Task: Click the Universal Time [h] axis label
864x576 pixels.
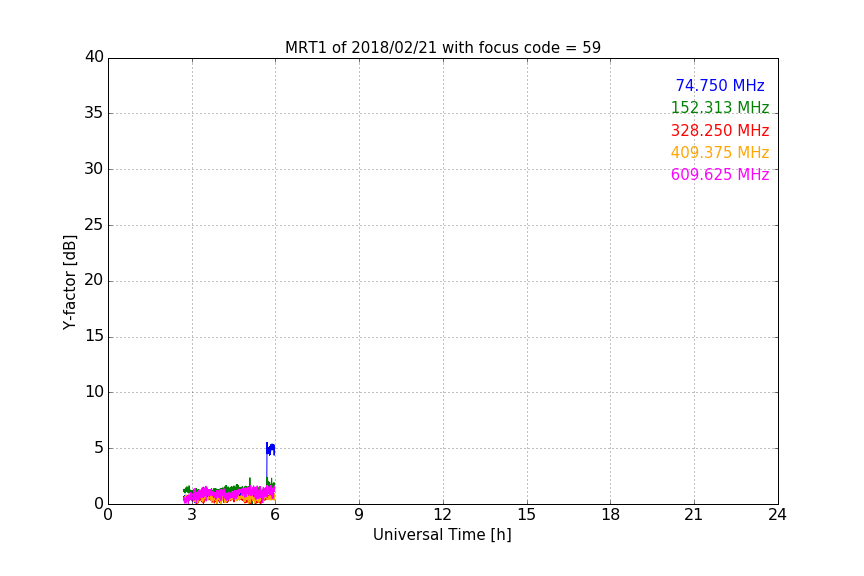Action: 442,535
